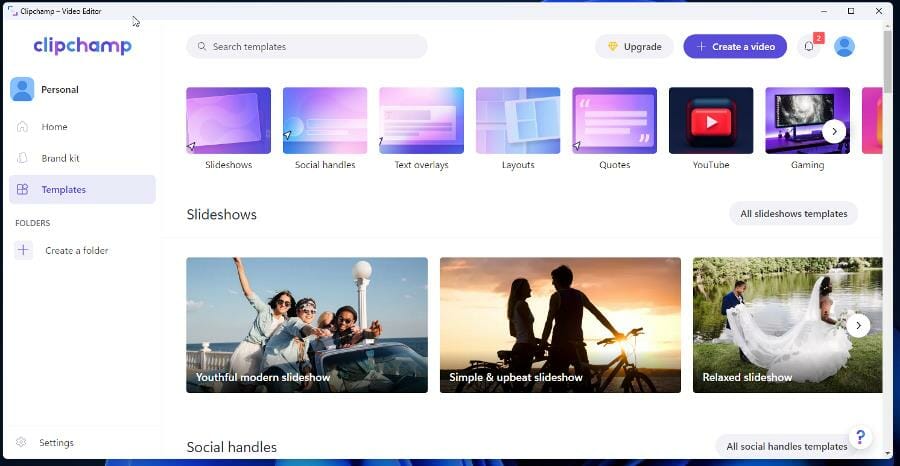This screenshot has height=466, width=900.
Task: Click the Clipchamp logo in the sidebar
Action: [82, 46]
